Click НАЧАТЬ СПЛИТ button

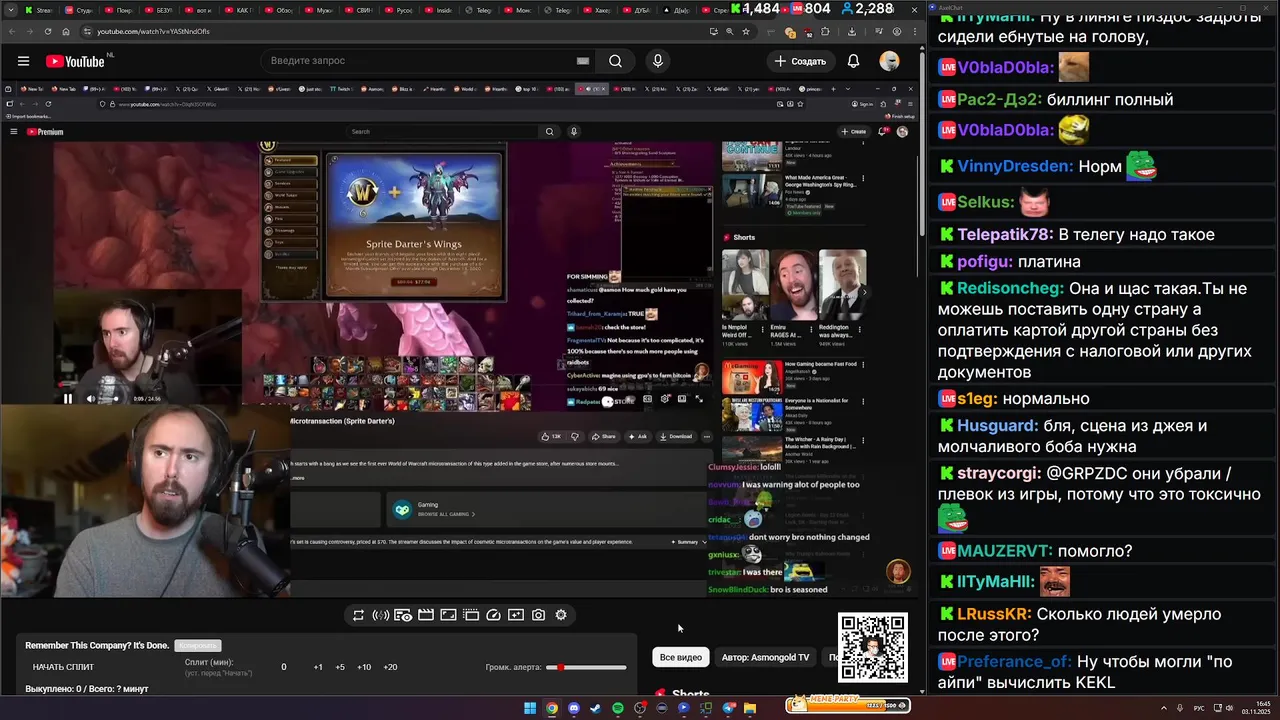63,667
